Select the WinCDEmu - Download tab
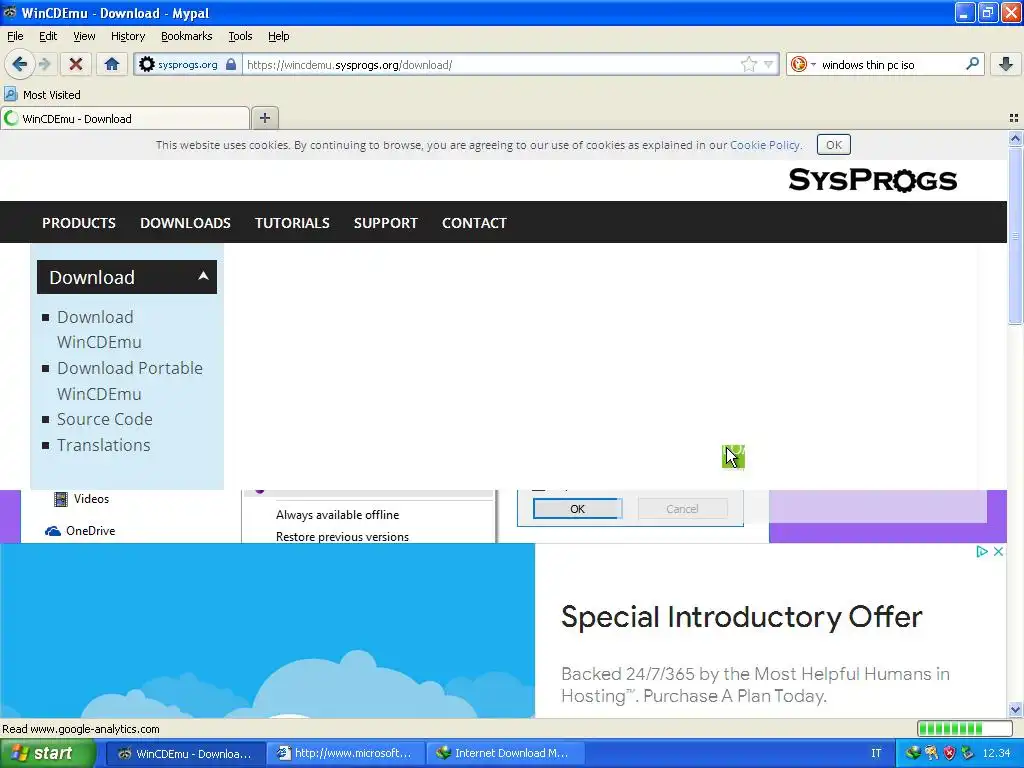 (x=125, y=118)
